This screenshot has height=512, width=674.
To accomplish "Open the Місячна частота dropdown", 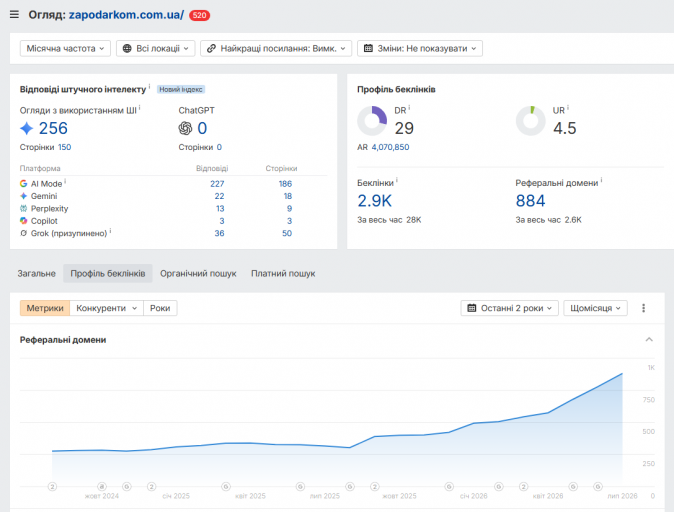I will click(x=65, y=48).
